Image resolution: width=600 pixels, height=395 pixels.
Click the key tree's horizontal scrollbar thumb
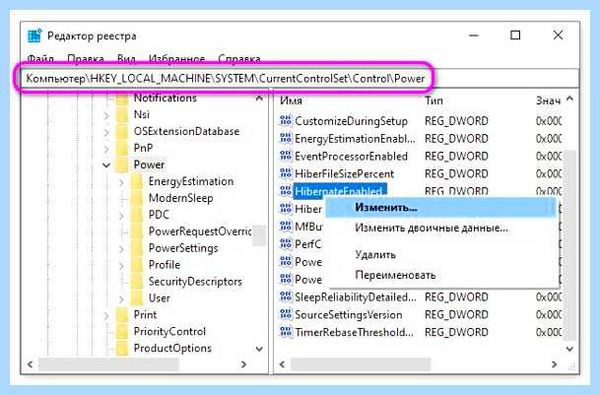pos(109,364)
